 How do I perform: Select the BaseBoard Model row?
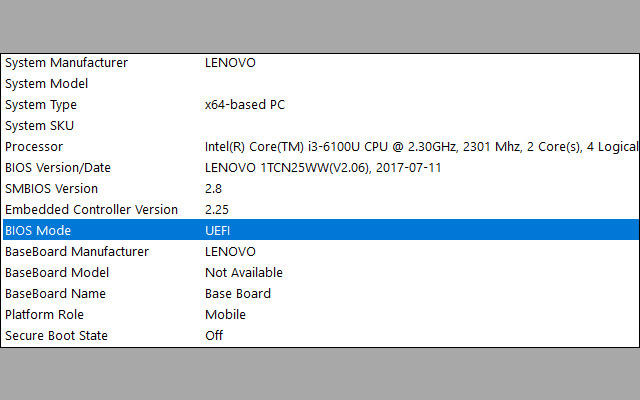click(x=321, y=273)
